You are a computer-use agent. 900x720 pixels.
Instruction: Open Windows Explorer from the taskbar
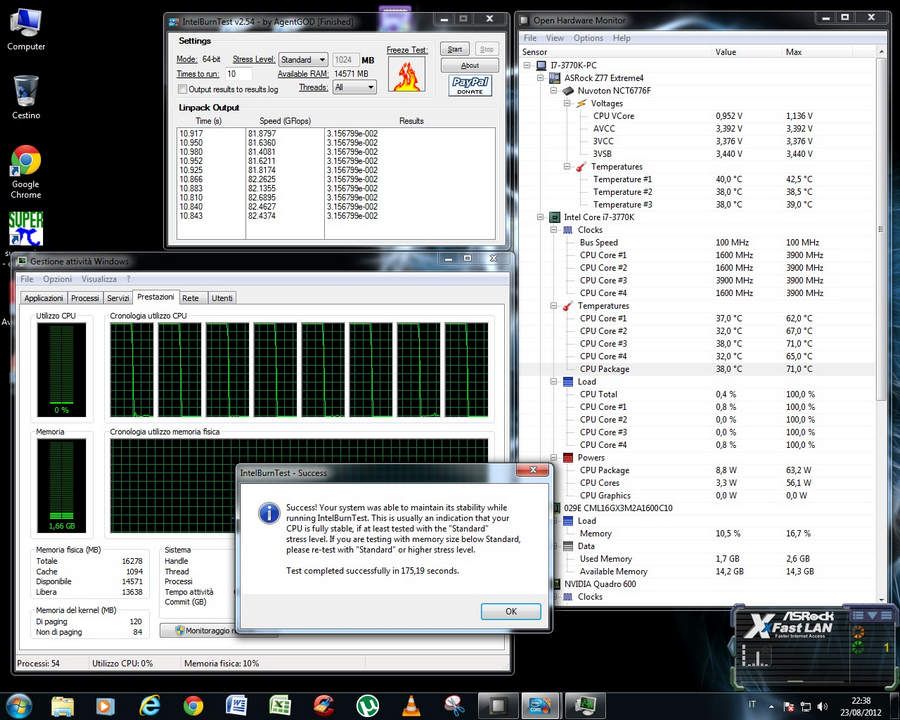[63, 706]
